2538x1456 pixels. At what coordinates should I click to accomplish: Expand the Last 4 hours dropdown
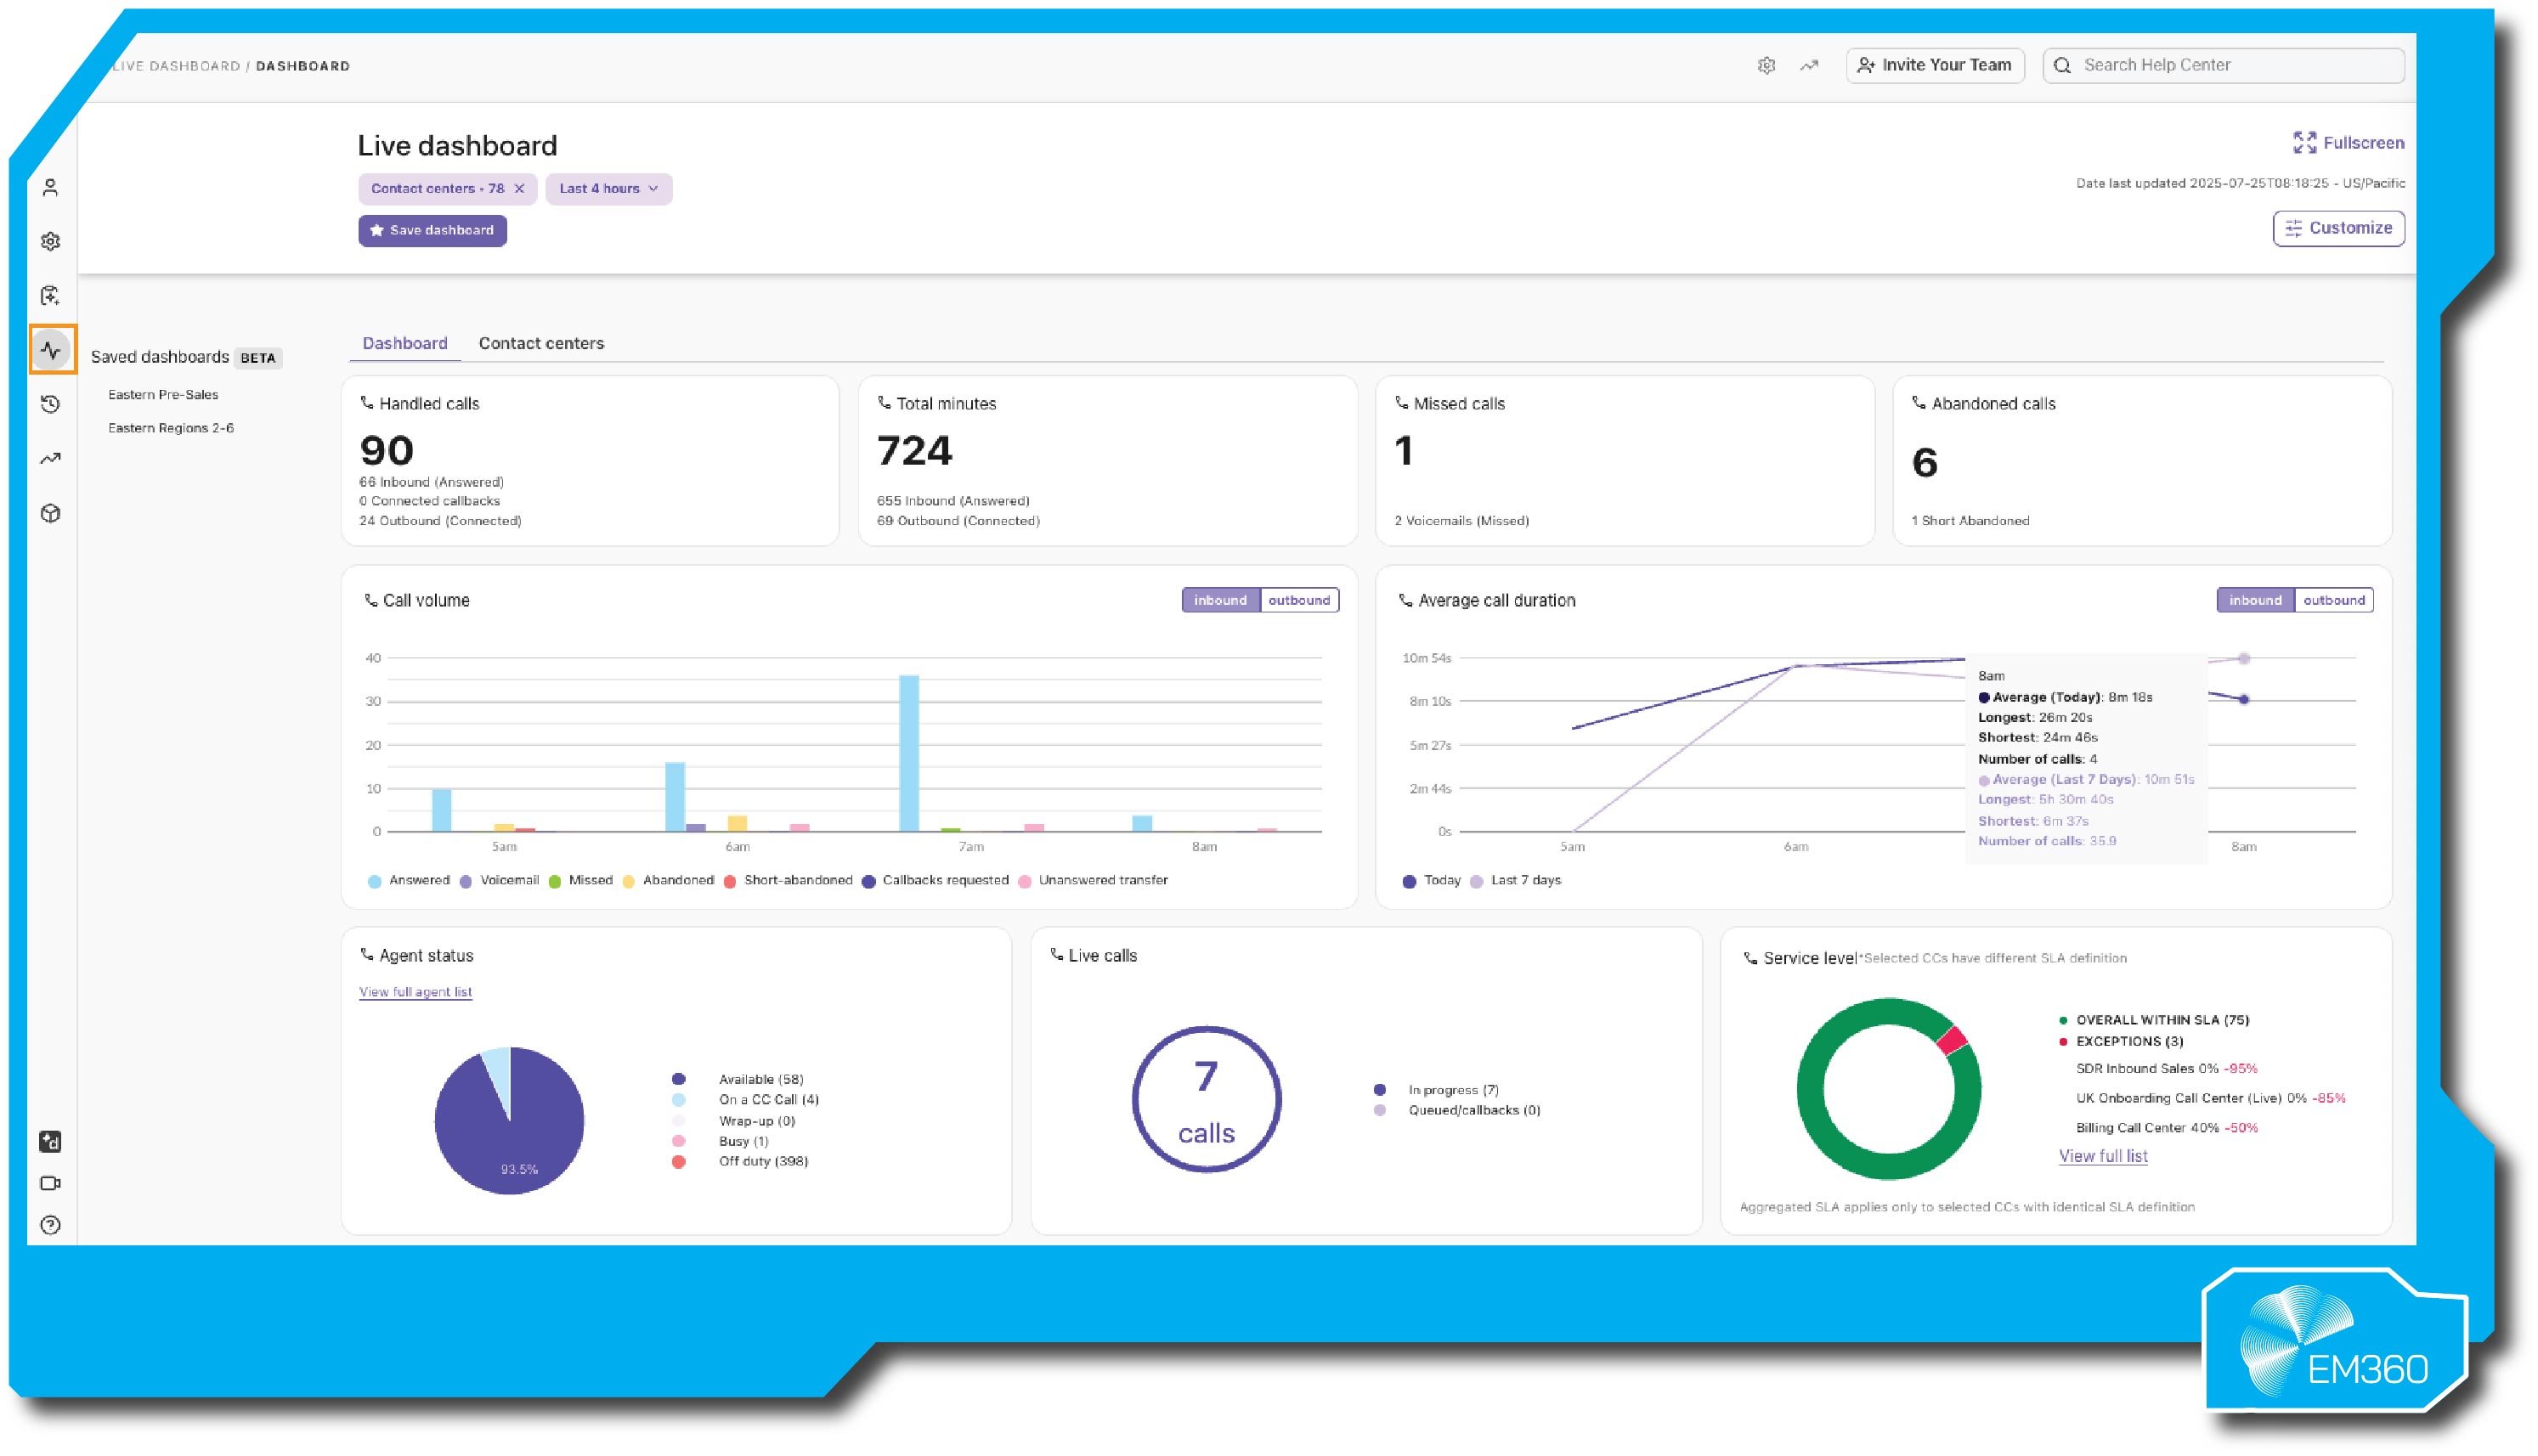click(608, 189)
